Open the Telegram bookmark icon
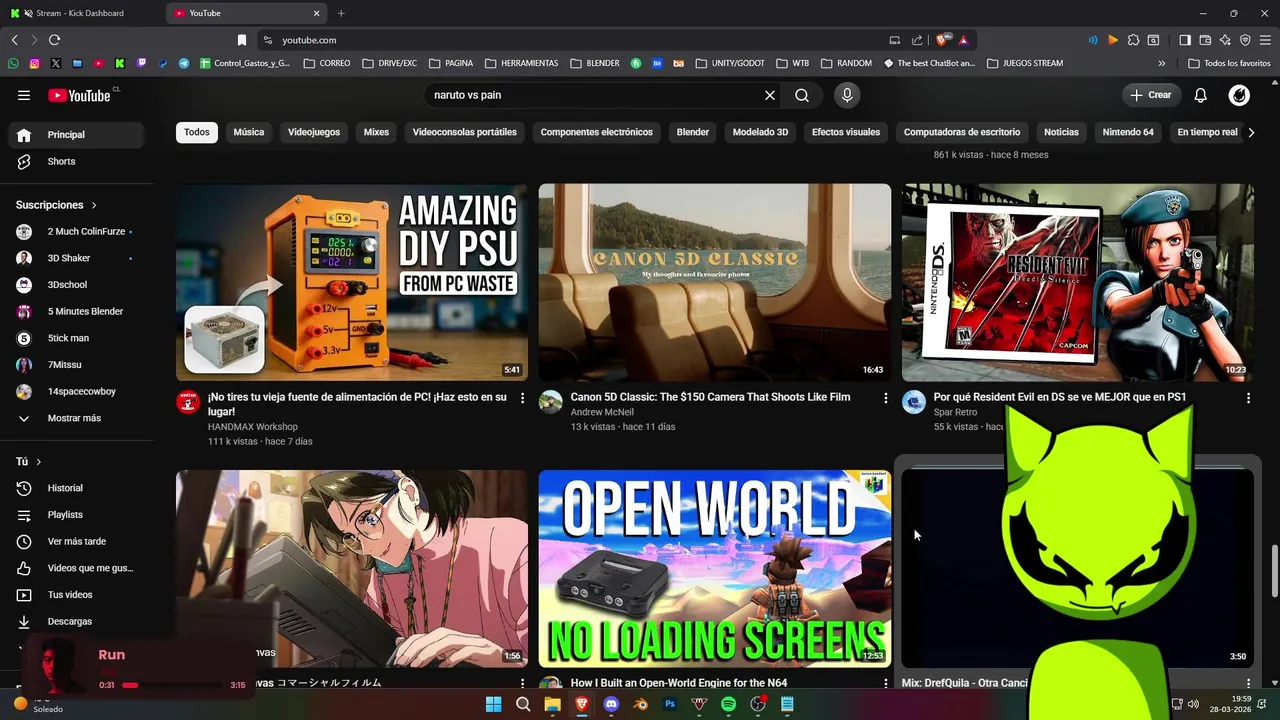 184,63
